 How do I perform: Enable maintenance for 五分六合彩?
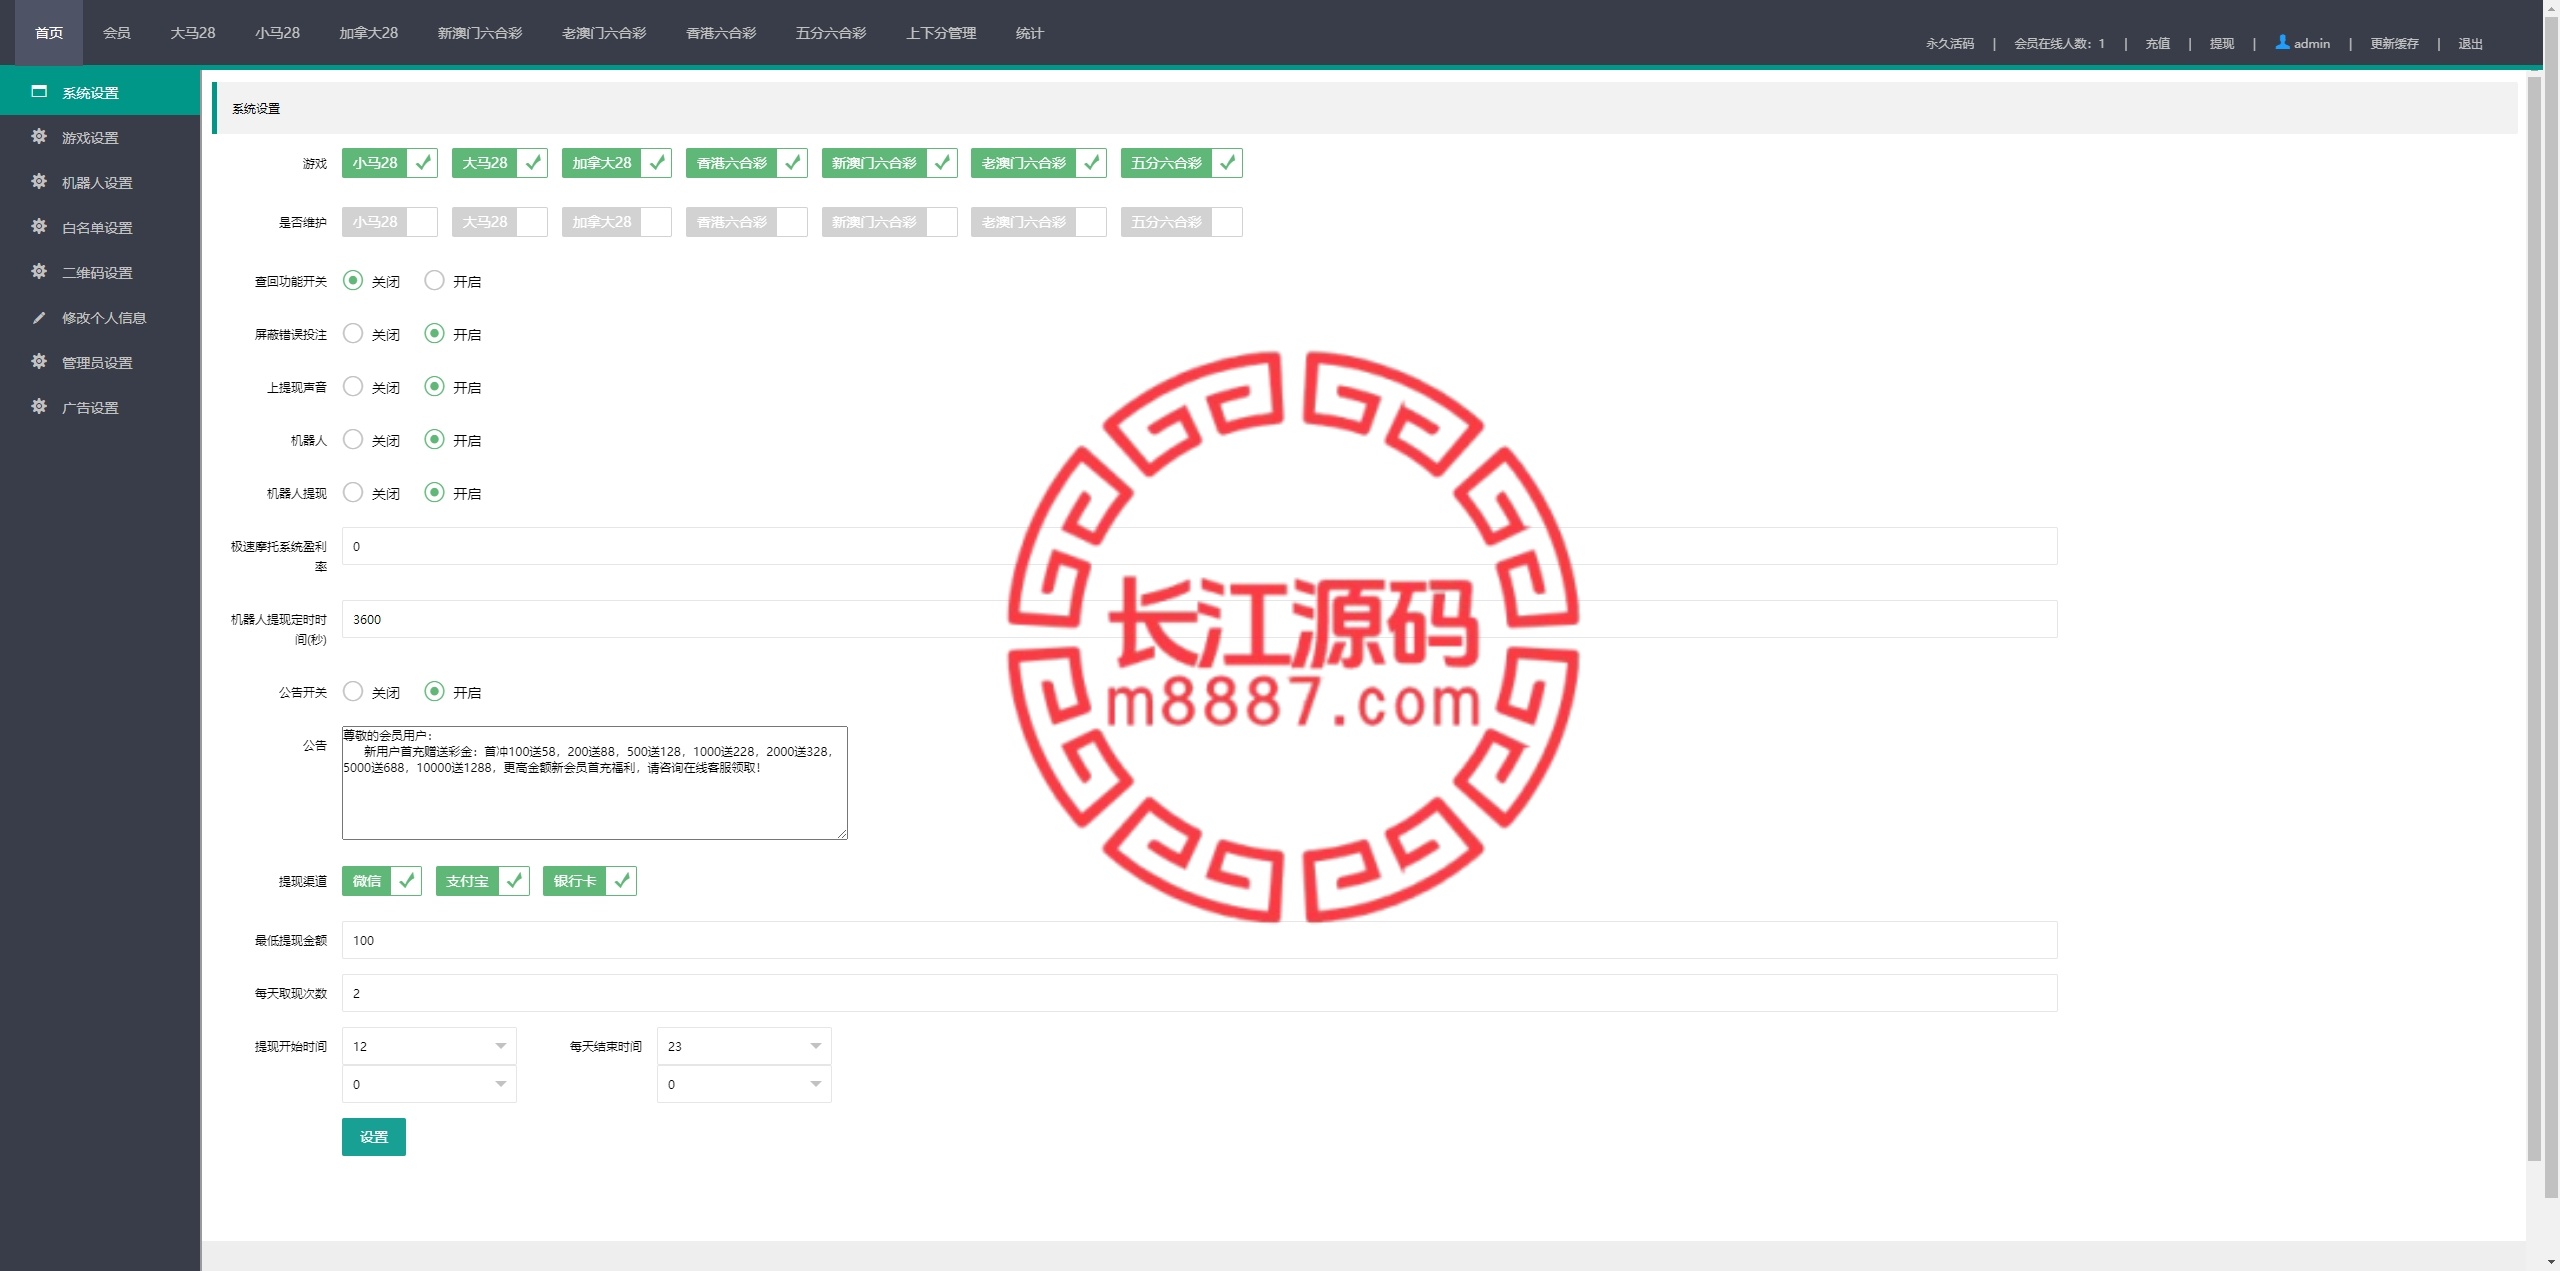pos(1181,222)
